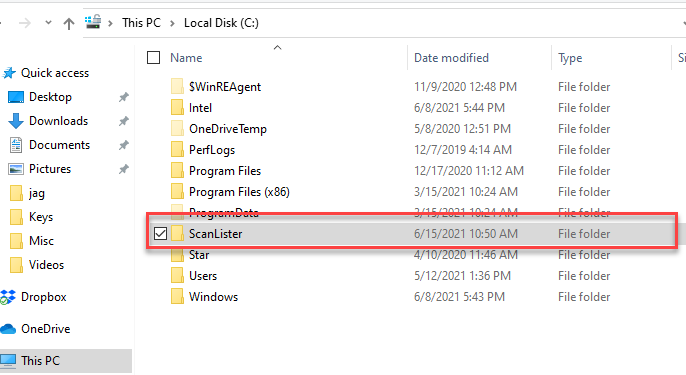
Task: Select Desktop icon in sidebar
Action: (x=16, y=97)
